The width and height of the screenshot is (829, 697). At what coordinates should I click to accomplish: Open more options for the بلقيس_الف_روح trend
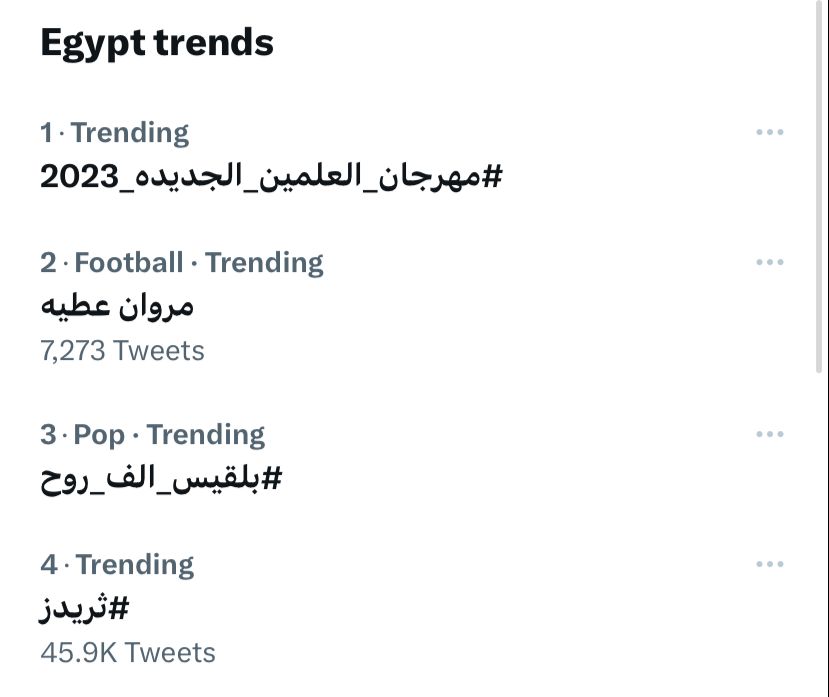[769, 434]
